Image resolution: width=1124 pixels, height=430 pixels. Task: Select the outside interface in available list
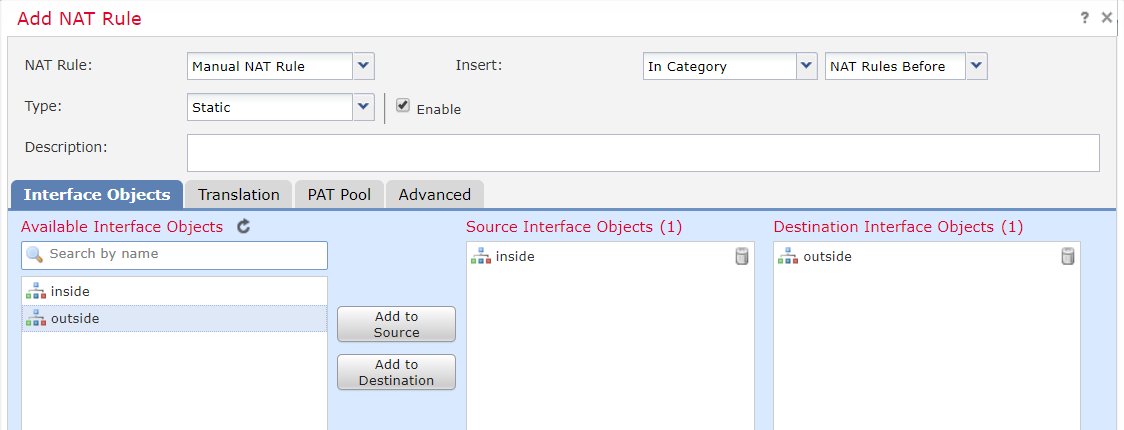click(x=75, y=318)
